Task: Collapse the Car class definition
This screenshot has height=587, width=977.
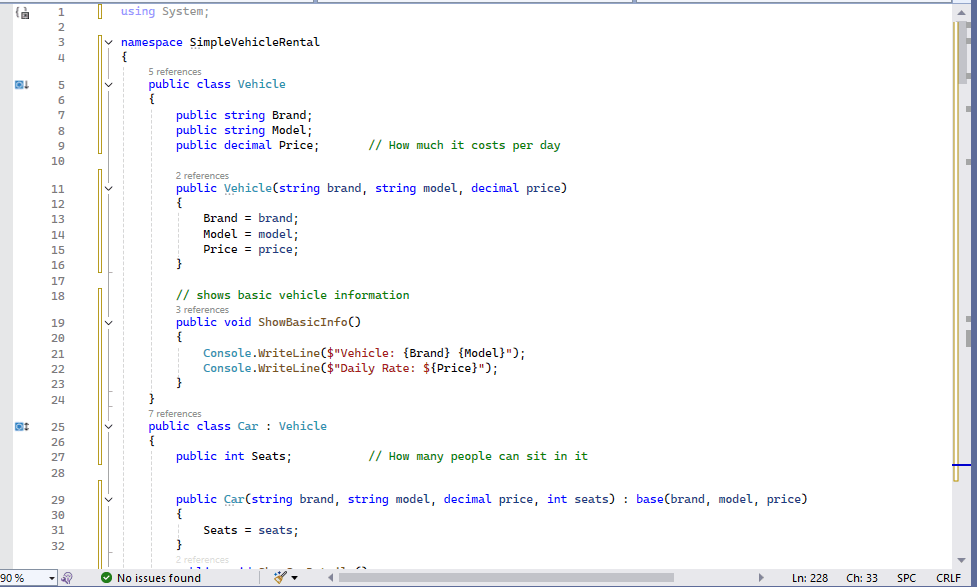Action: tap(109, 426)
